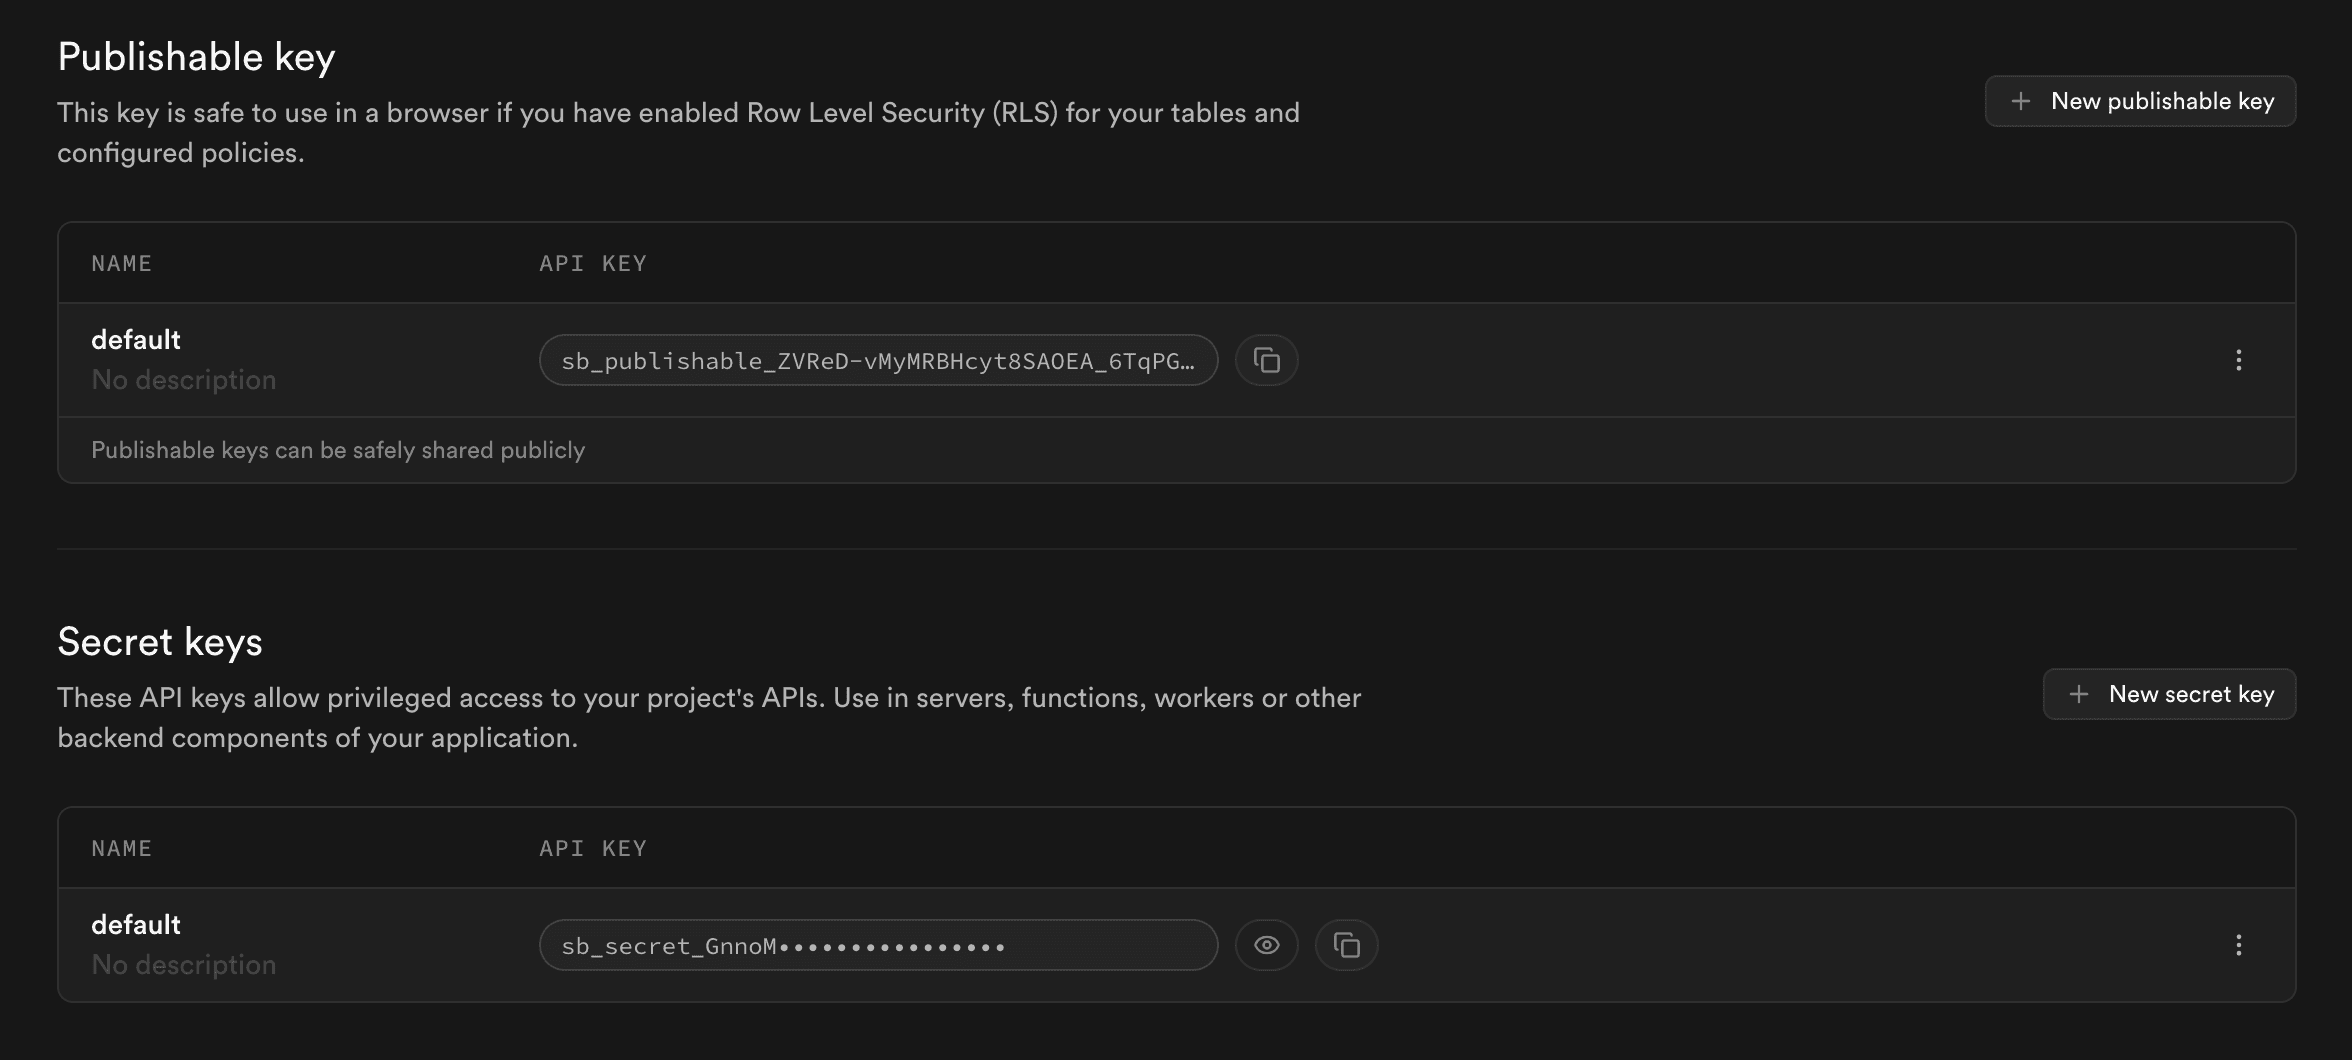Sort by the NAME column header
The height and width of the screenshot is (1060, 2352).
click(x=121, y=262)
